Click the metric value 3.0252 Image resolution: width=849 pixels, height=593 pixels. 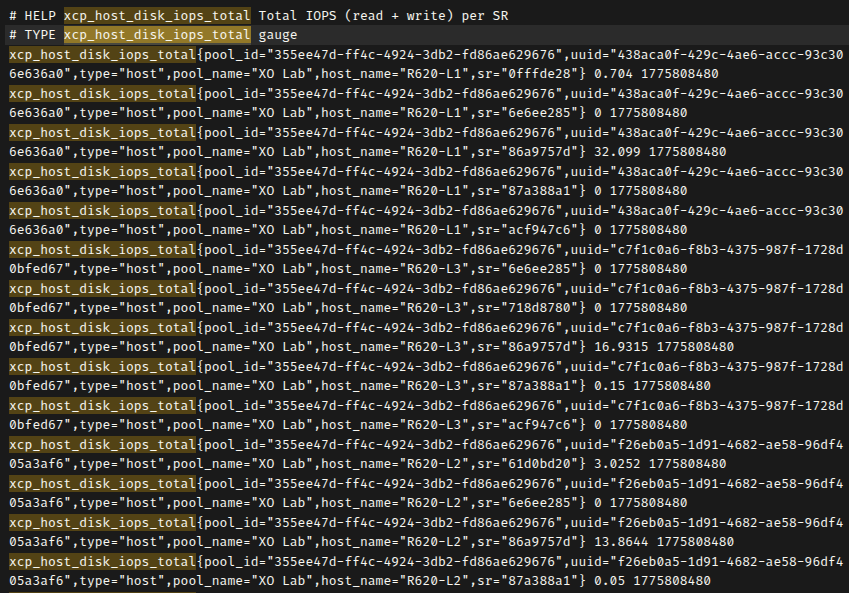tap(617, 464)
